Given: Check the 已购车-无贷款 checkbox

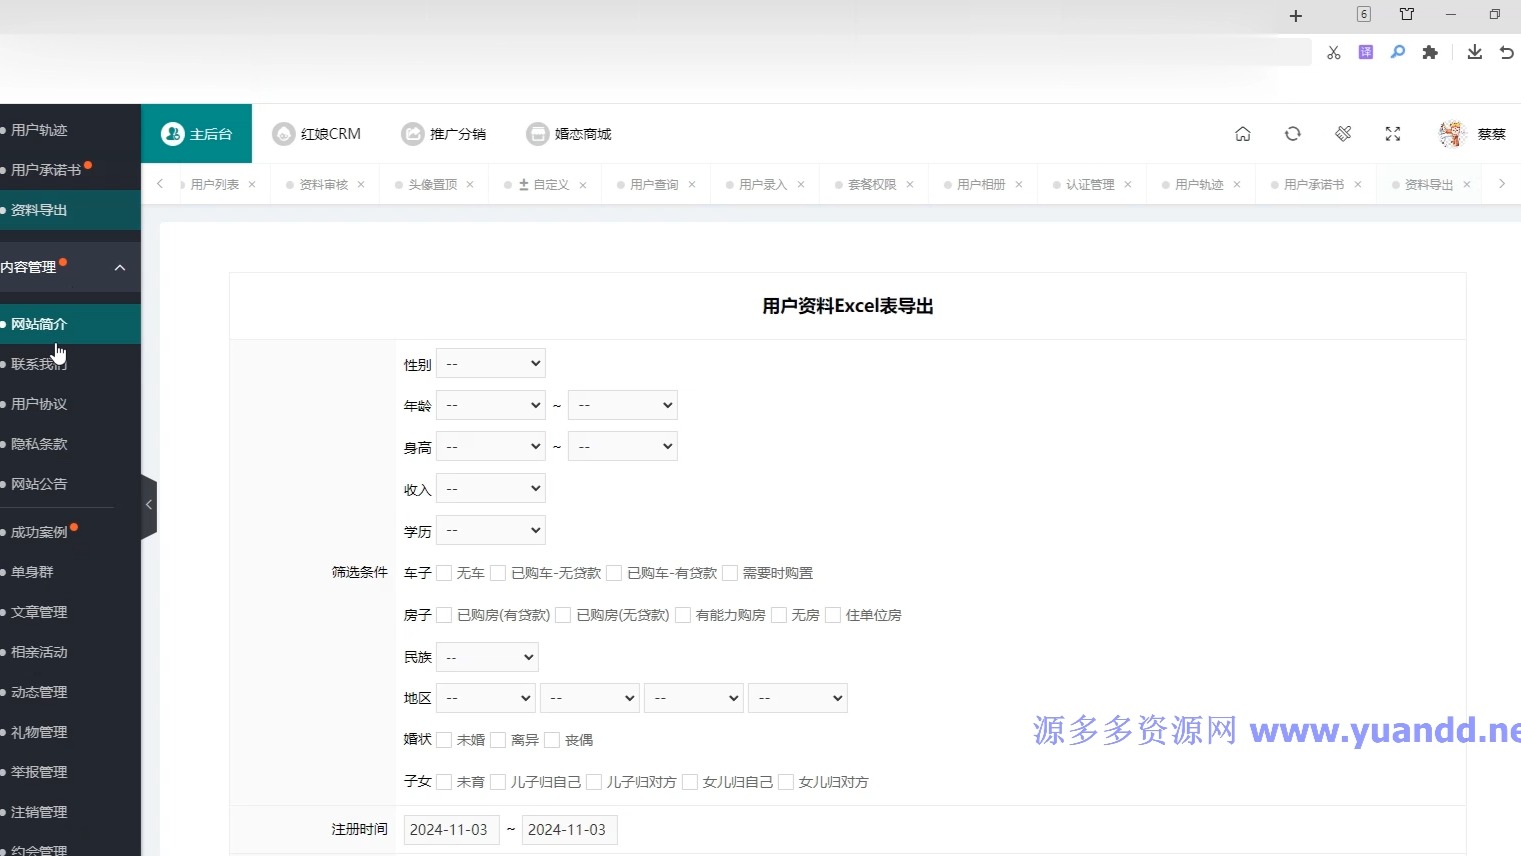Looking at the screenshot, I should click(x=498, y=573).
